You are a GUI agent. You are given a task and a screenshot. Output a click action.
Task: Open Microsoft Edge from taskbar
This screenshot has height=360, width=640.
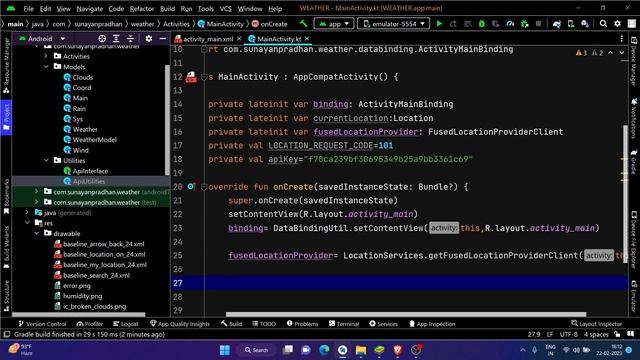coord(324,350)
